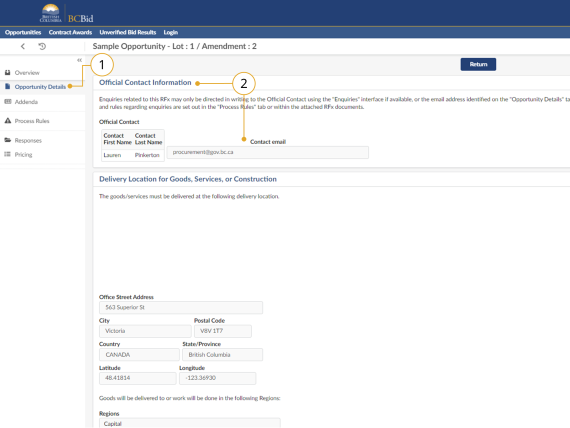Click the Opportunity Details document icon
The image size is (570, 428).
(7, 87)
